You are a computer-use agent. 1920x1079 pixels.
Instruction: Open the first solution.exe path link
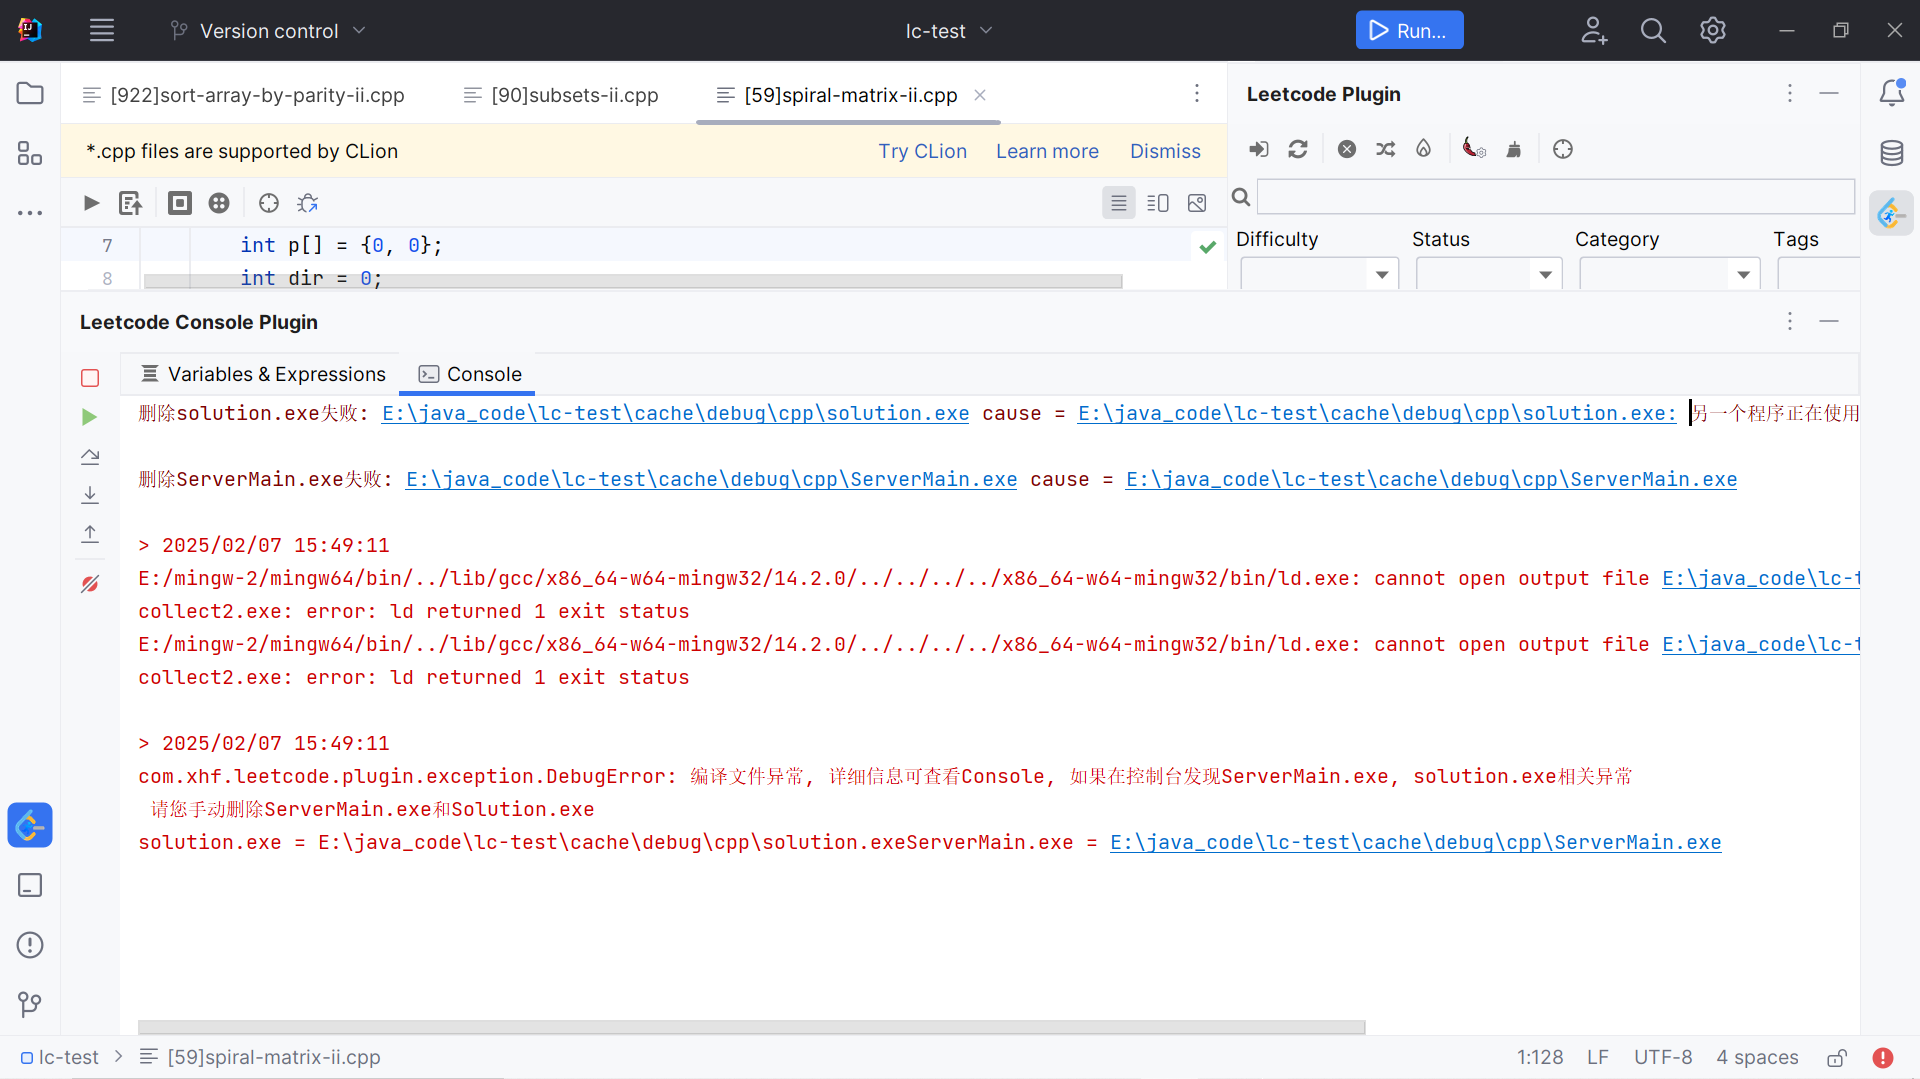(675, 413)
